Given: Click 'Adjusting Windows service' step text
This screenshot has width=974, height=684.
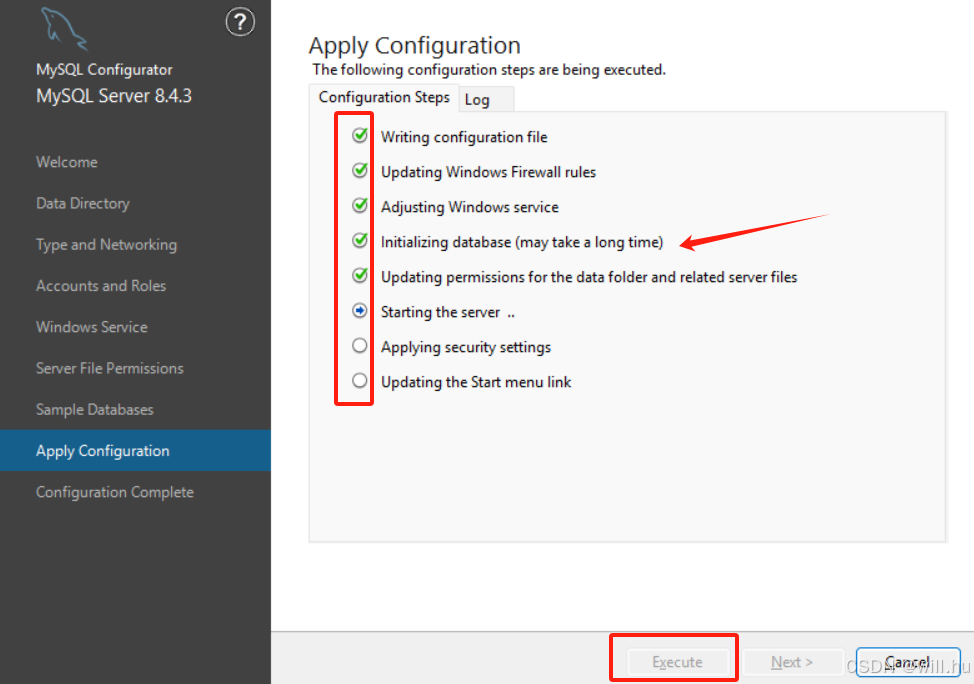Looking at the screenshot, I should (x=470, y=207).
